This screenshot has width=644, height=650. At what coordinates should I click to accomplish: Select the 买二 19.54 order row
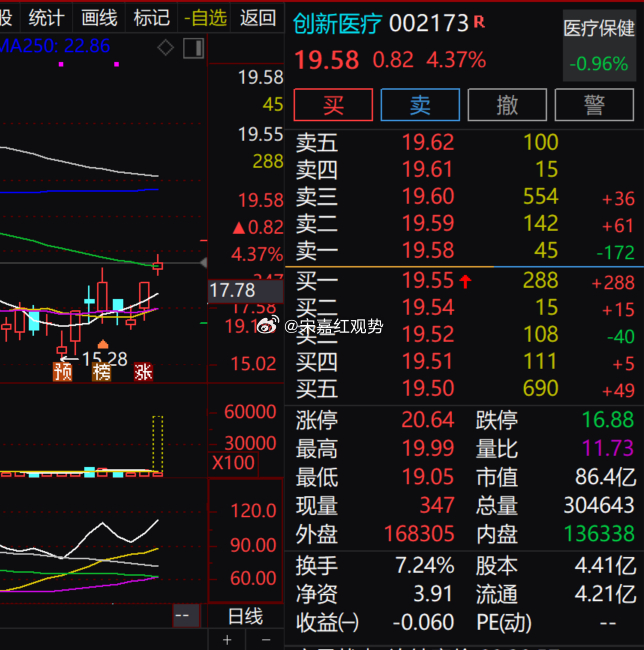[464, 308]
